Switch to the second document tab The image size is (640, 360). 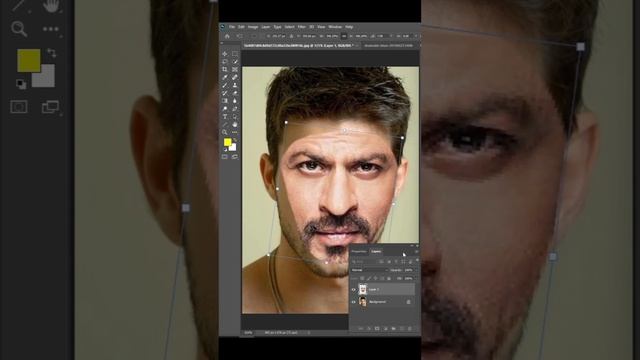[388, 46]
